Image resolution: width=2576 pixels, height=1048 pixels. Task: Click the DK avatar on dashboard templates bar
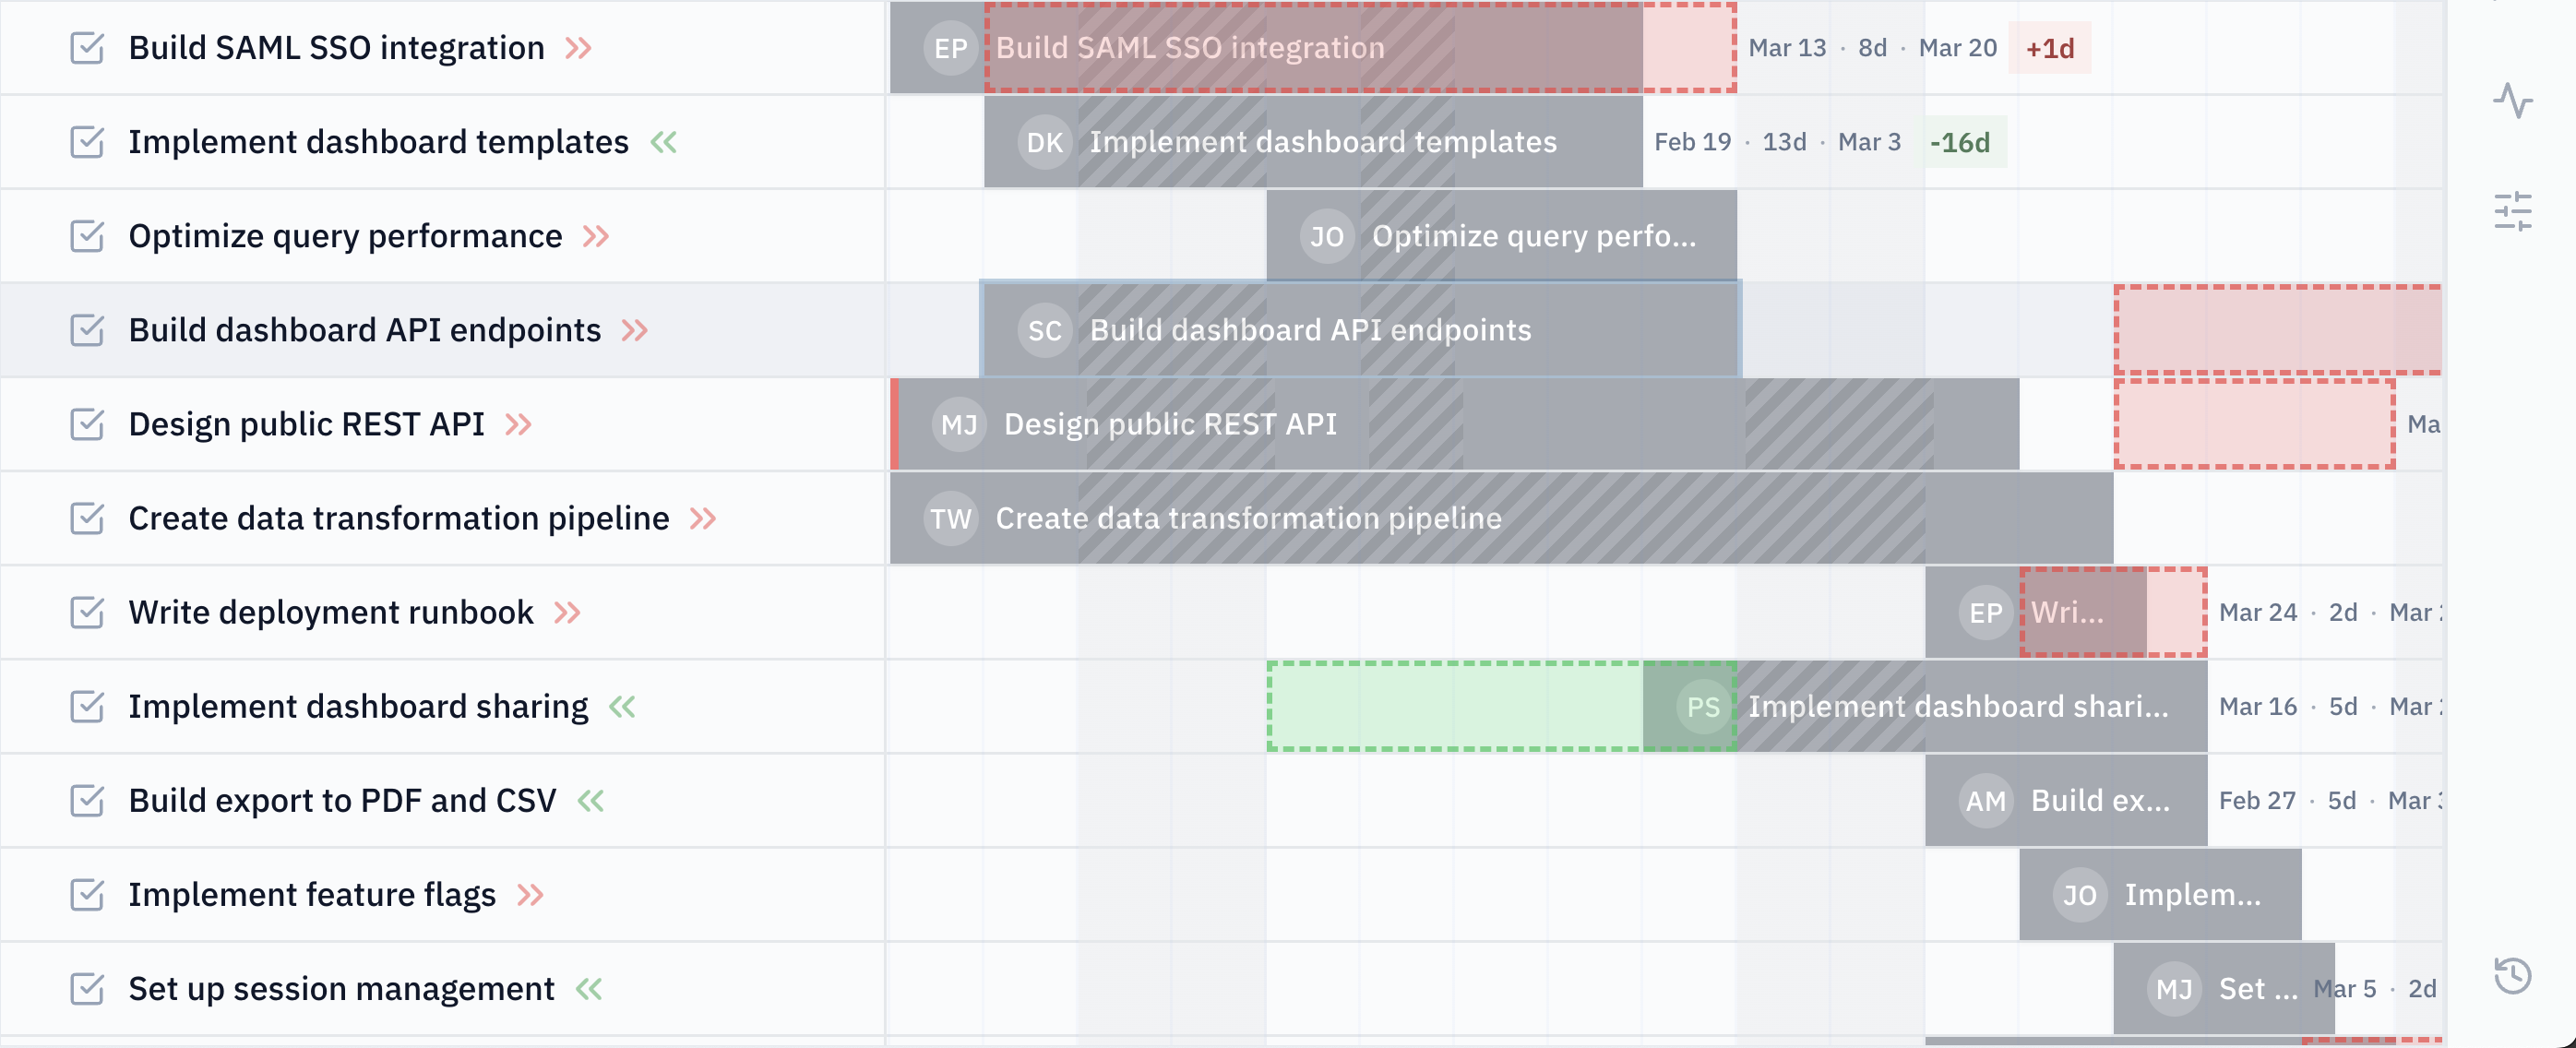(x=1044, y=142)
